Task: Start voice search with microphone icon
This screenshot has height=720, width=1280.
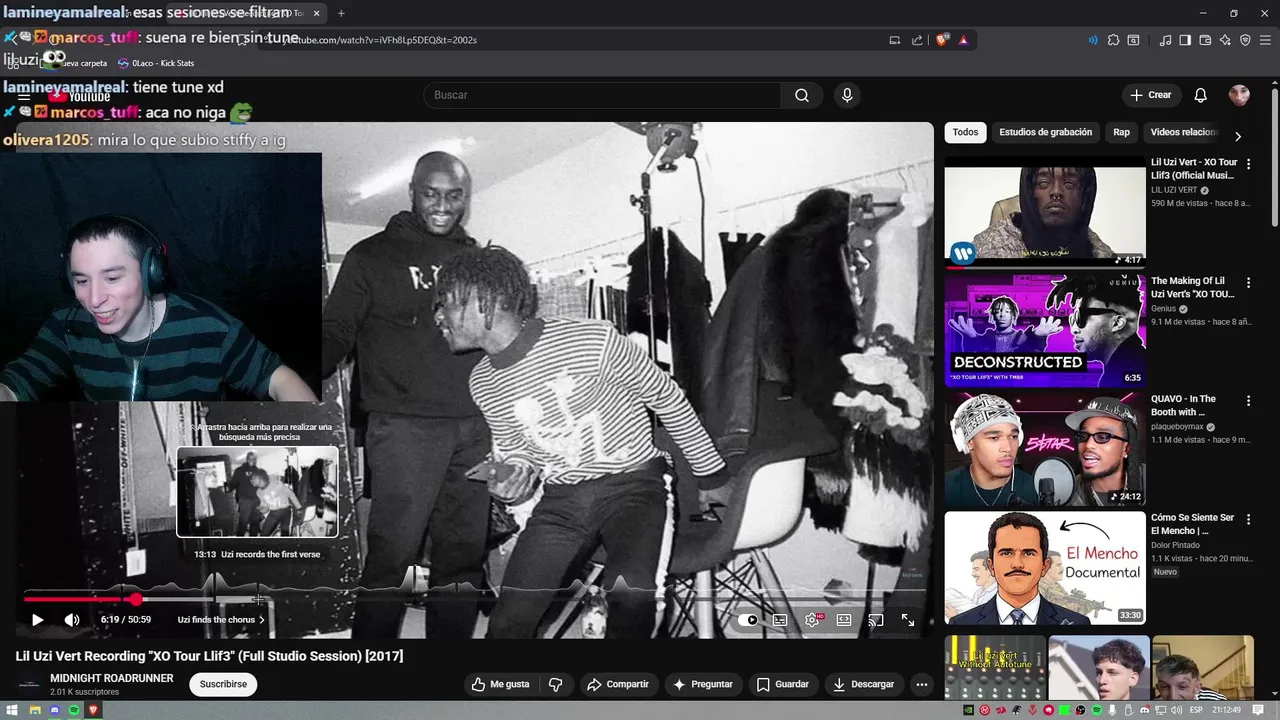Action: pyautogui.click(x=847, y=95)
